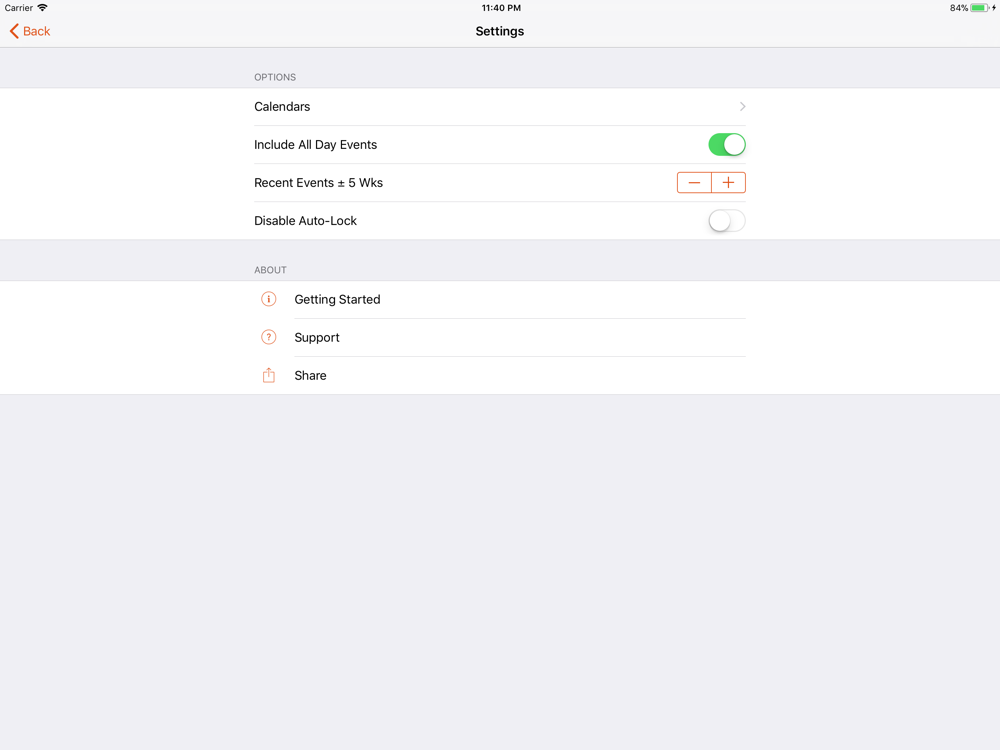Tap the Share upload icon

(268, 375)
